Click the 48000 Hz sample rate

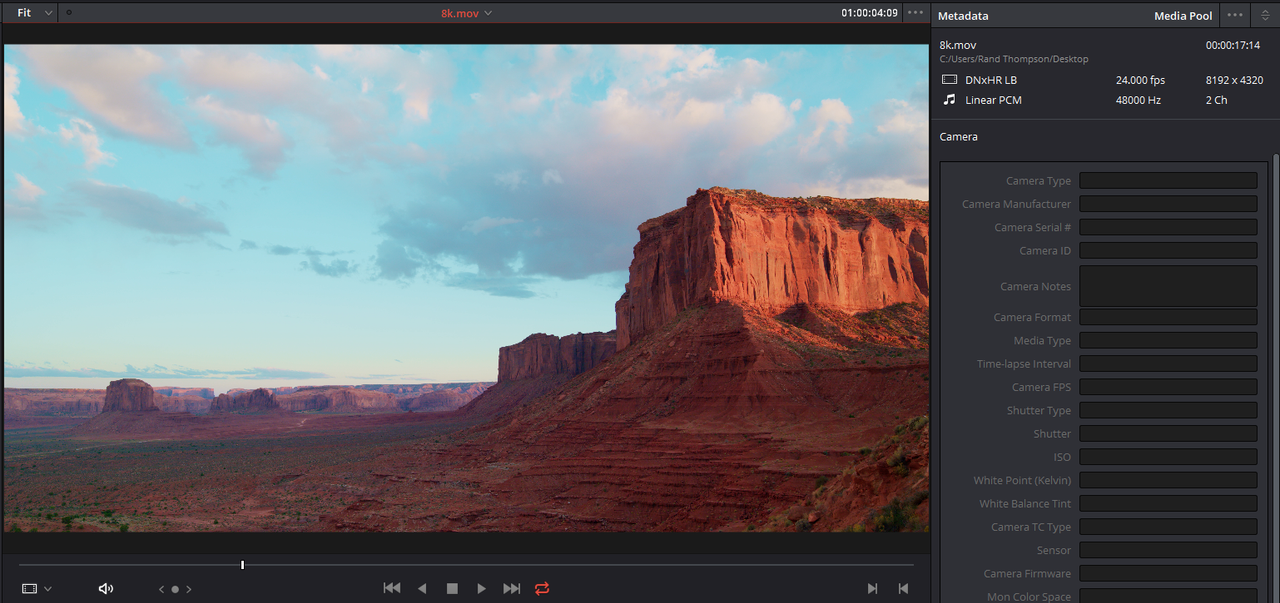point(1138,100)
